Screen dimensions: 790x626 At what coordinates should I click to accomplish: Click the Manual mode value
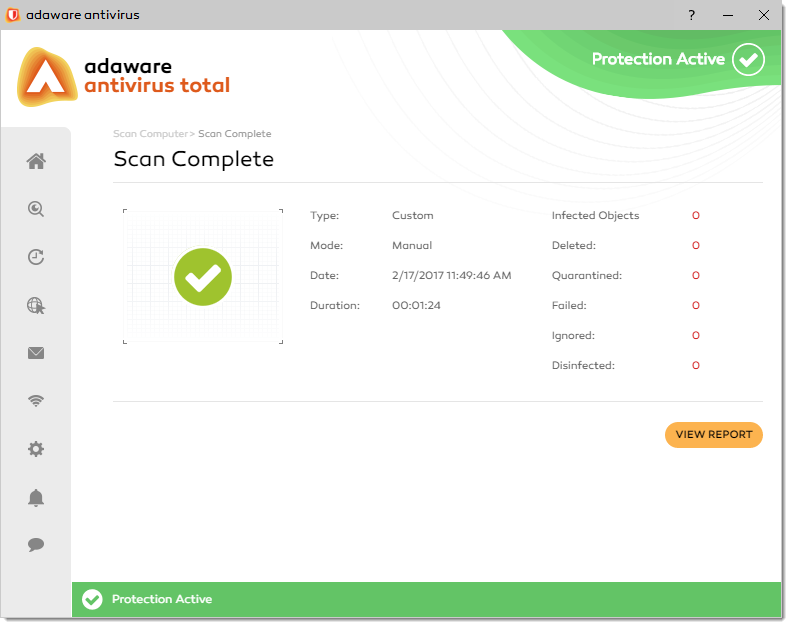pyautogui.click(x=412, y=245)
